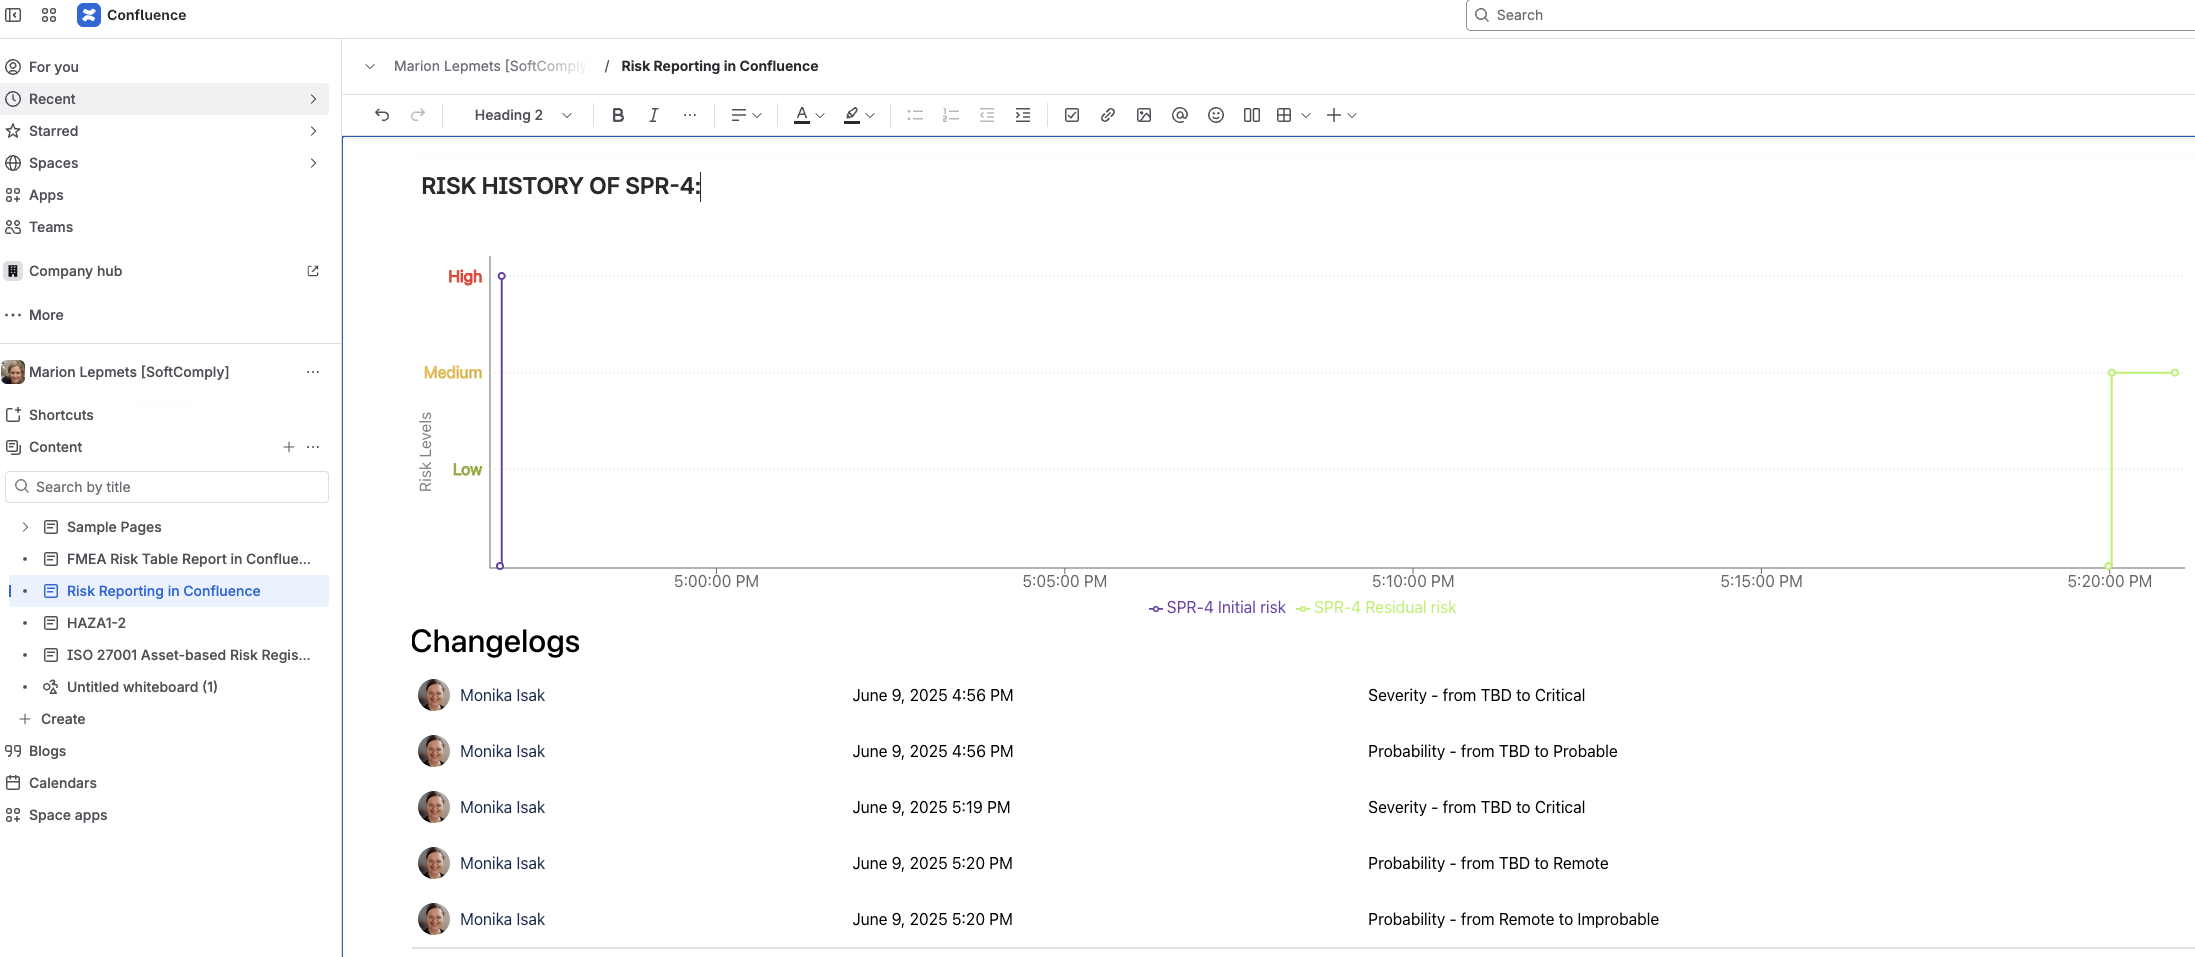Insert an emoji

click(1216, 115)
